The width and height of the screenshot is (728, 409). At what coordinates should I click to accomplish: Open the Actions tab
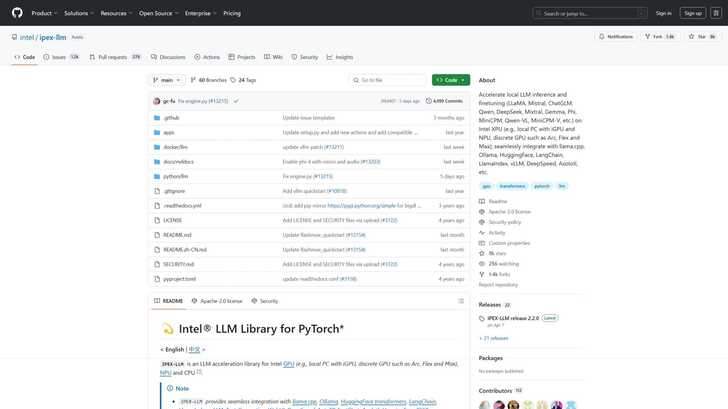point(207,57)
